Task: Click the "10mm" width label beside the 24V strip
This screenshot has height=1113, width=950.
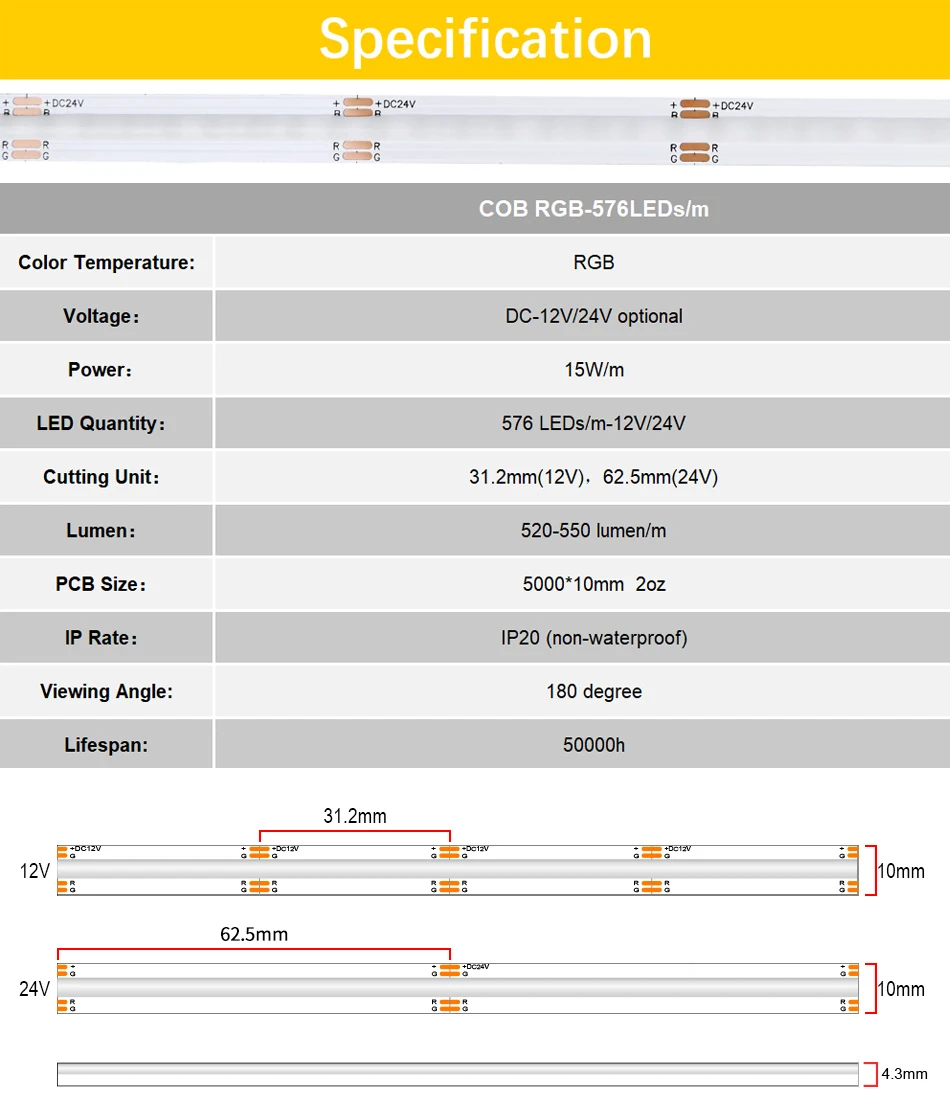Action: (x=901, y=989)
